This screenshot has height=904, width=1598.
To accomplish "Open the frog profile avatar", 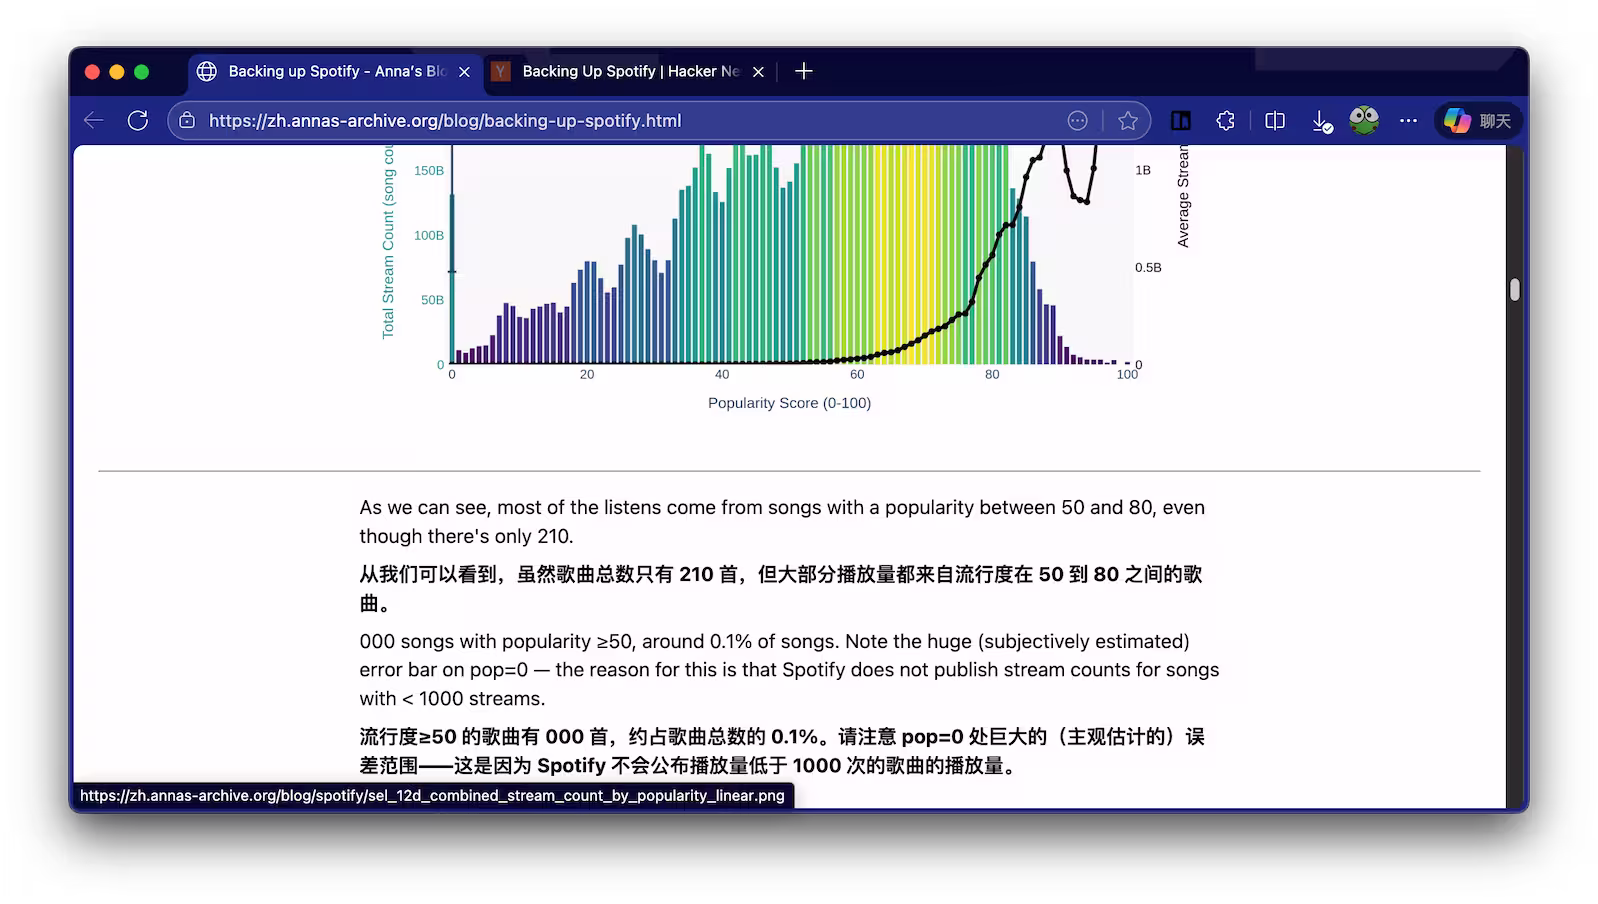I will pyautogui.click(x=1364, y=120).
